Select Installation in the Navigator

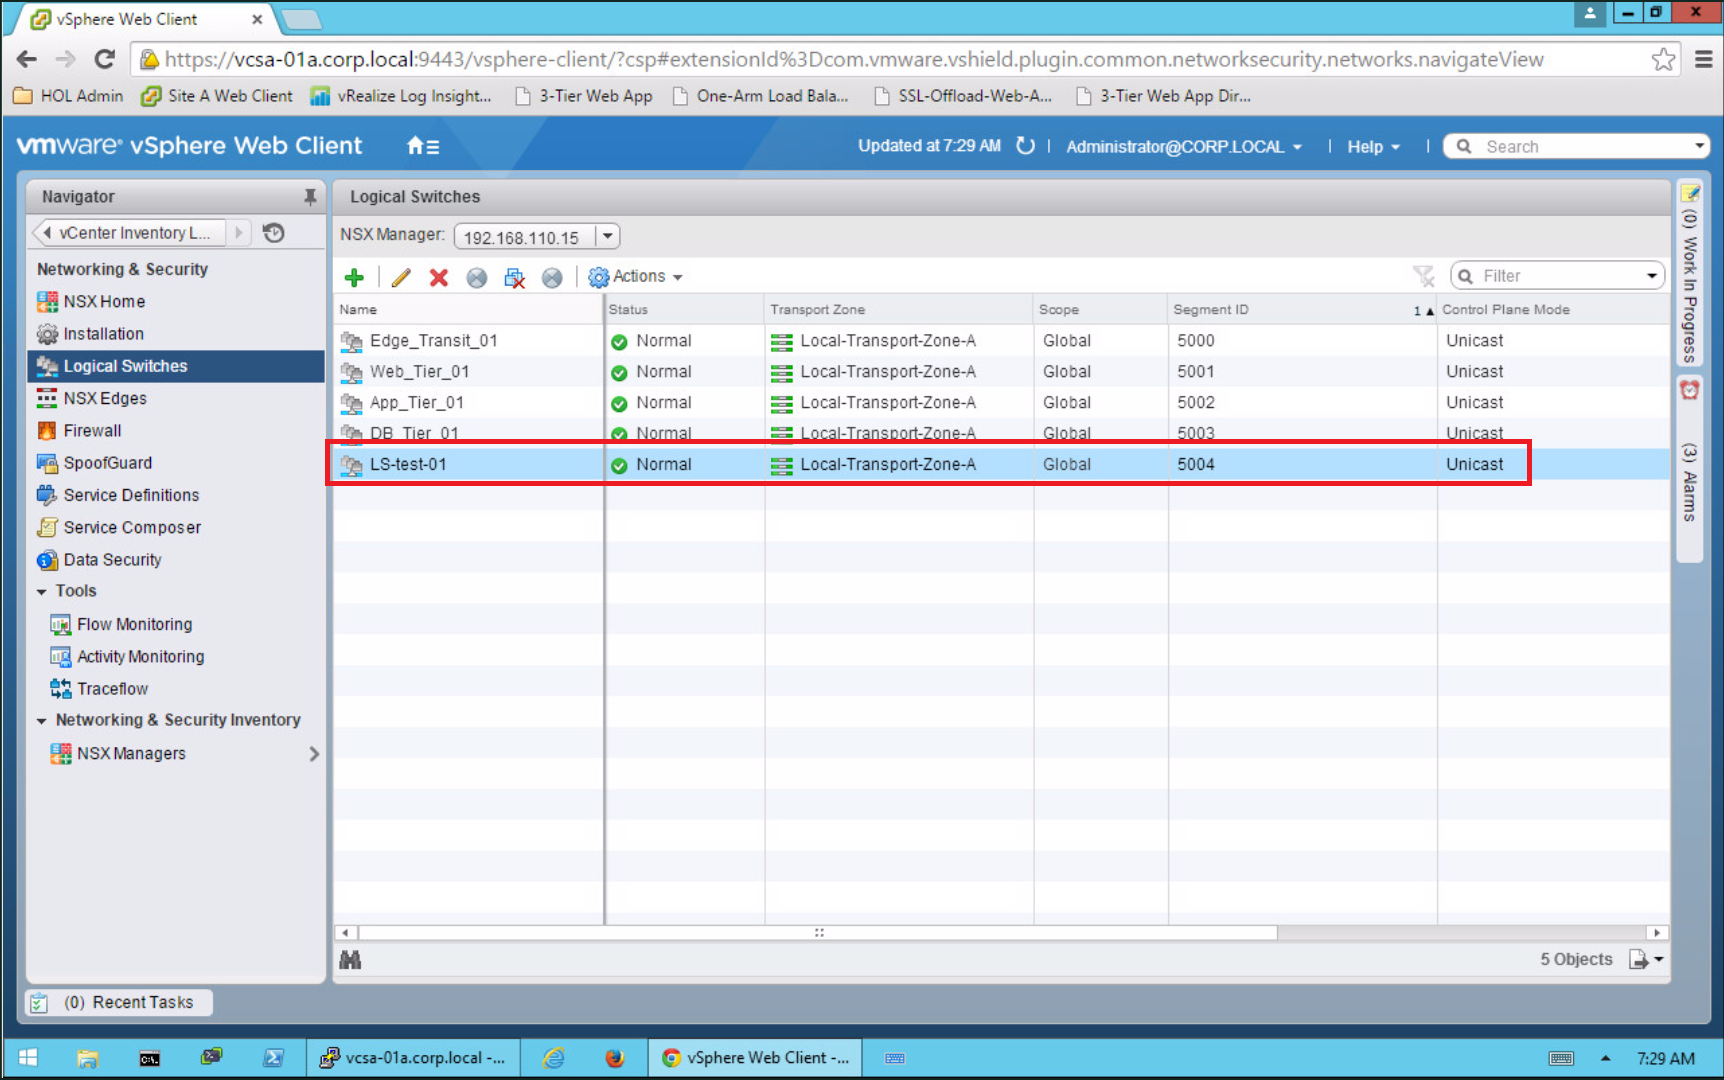104,334
